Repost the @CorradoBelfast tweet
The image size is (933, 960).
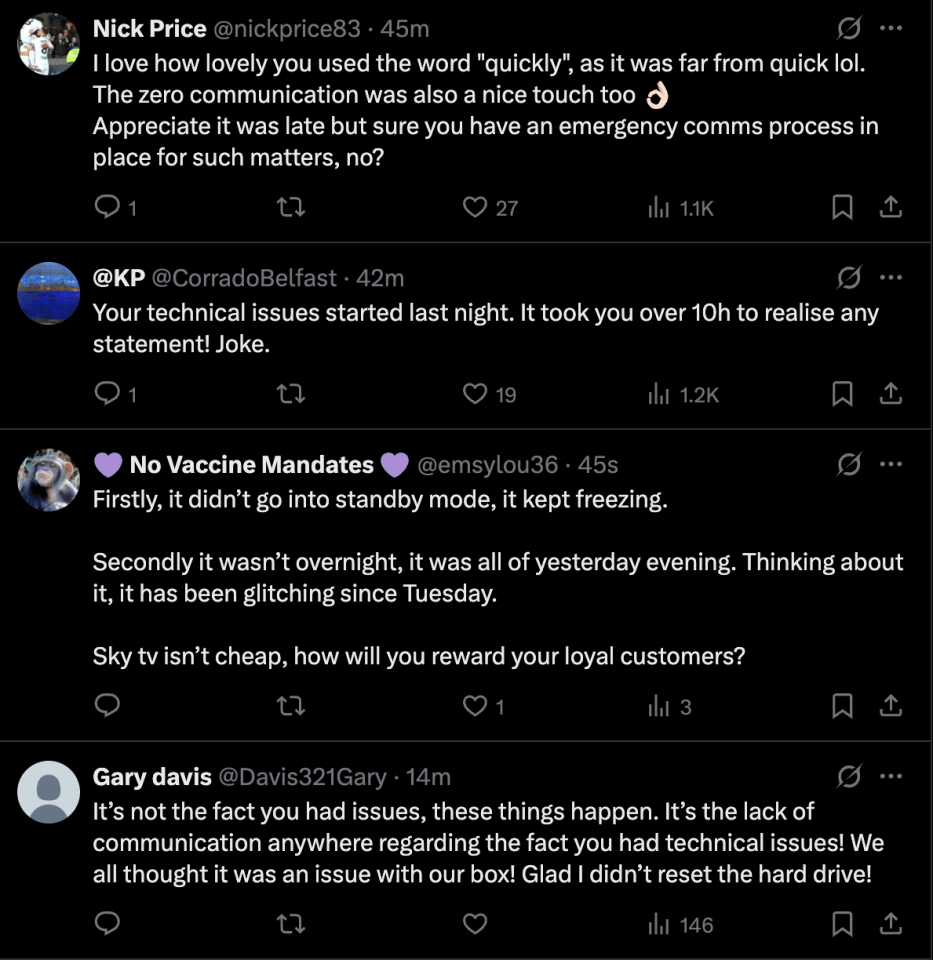(291, 394)
